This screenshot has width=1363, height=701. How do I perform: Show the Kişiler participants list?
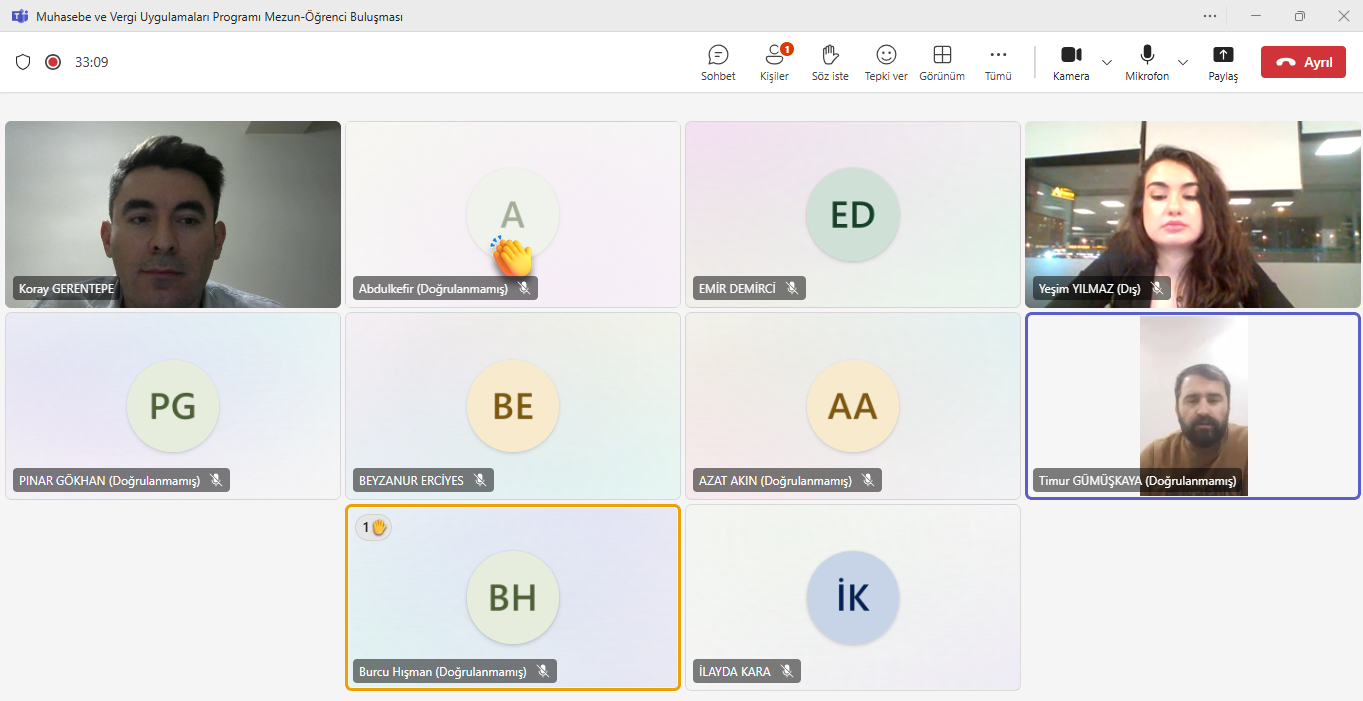click(774, 62)
